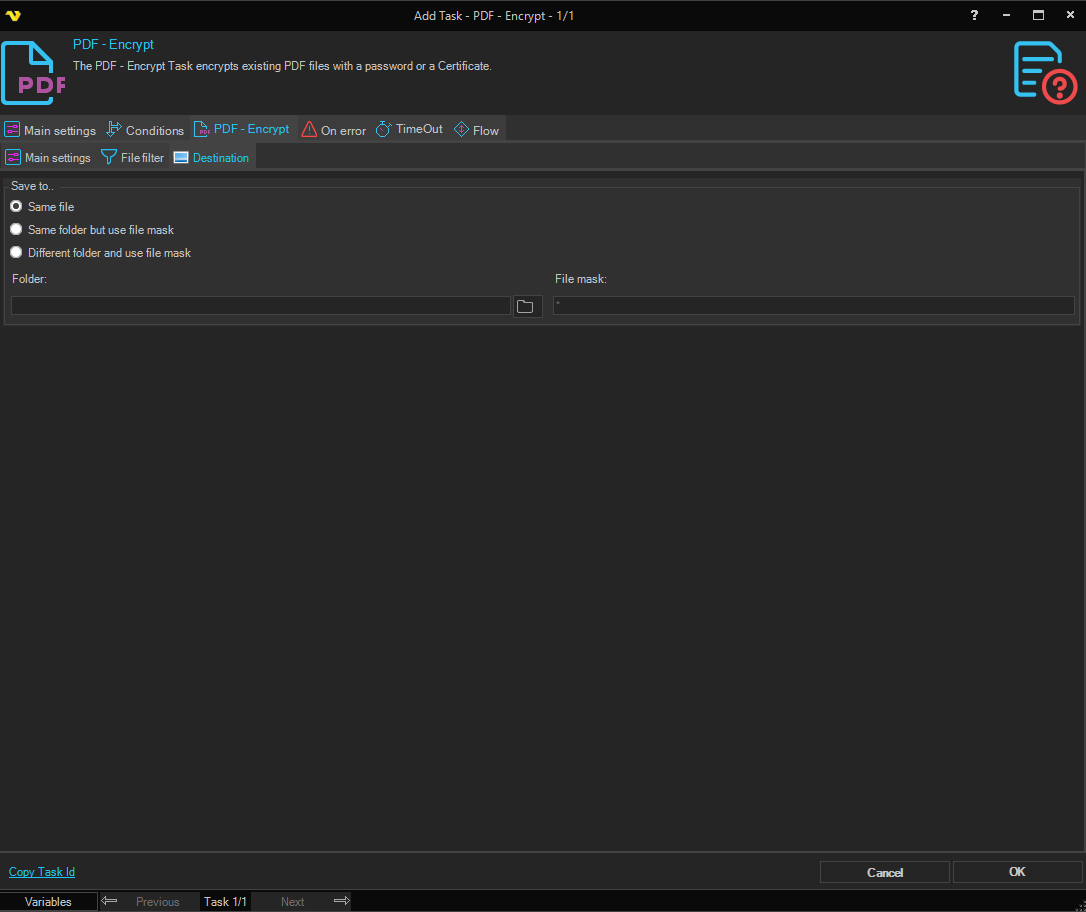Screen dimensions: 1086x912
Task: Open the folder browse icon button
Action: 526,306
